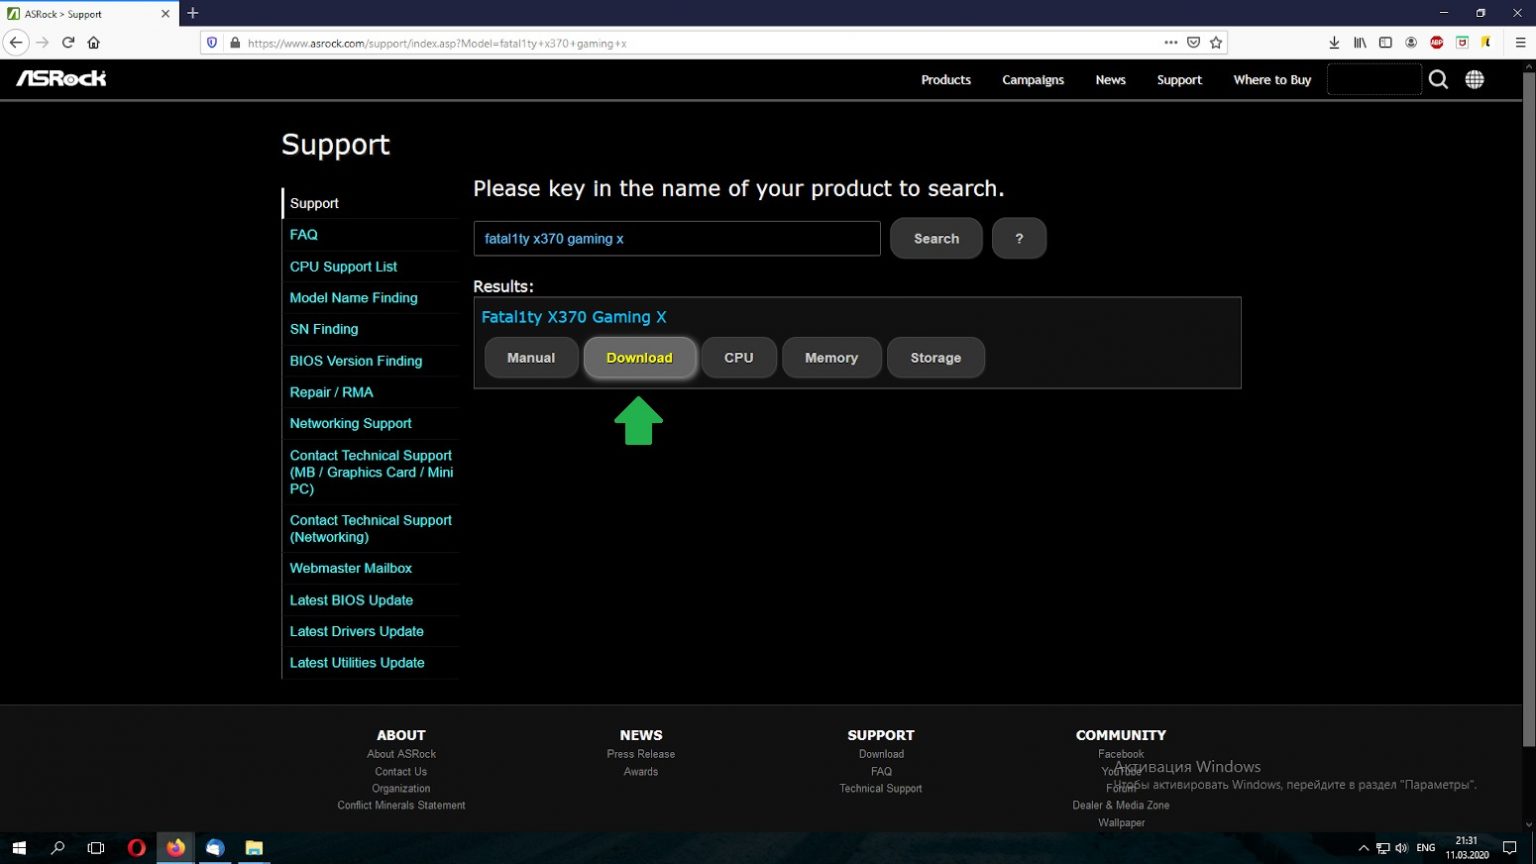Open Latest BIOS Update link
The height and width of the screenshot is (864, 1536).
point(351,600)
